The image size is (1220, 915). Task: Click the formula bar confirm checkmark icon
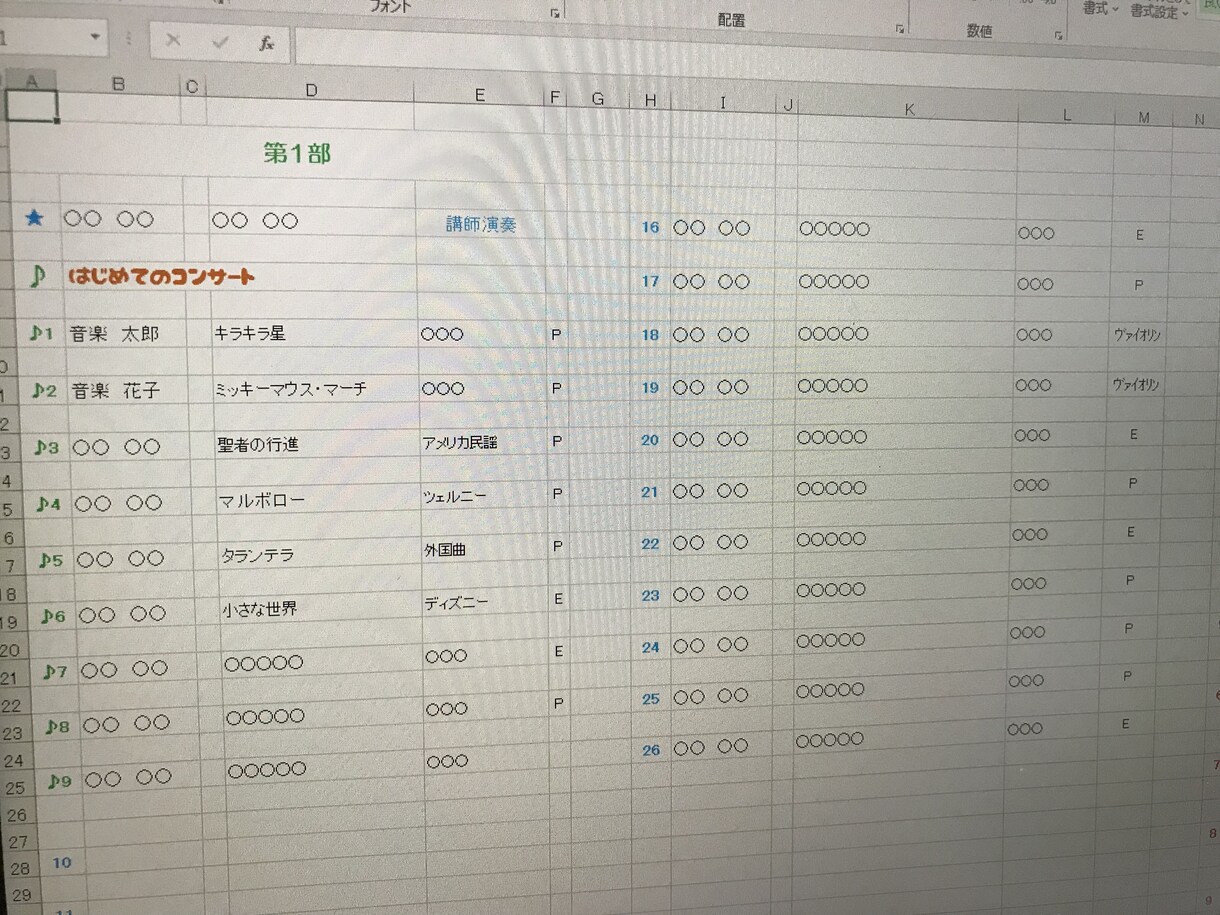point(220,42)
